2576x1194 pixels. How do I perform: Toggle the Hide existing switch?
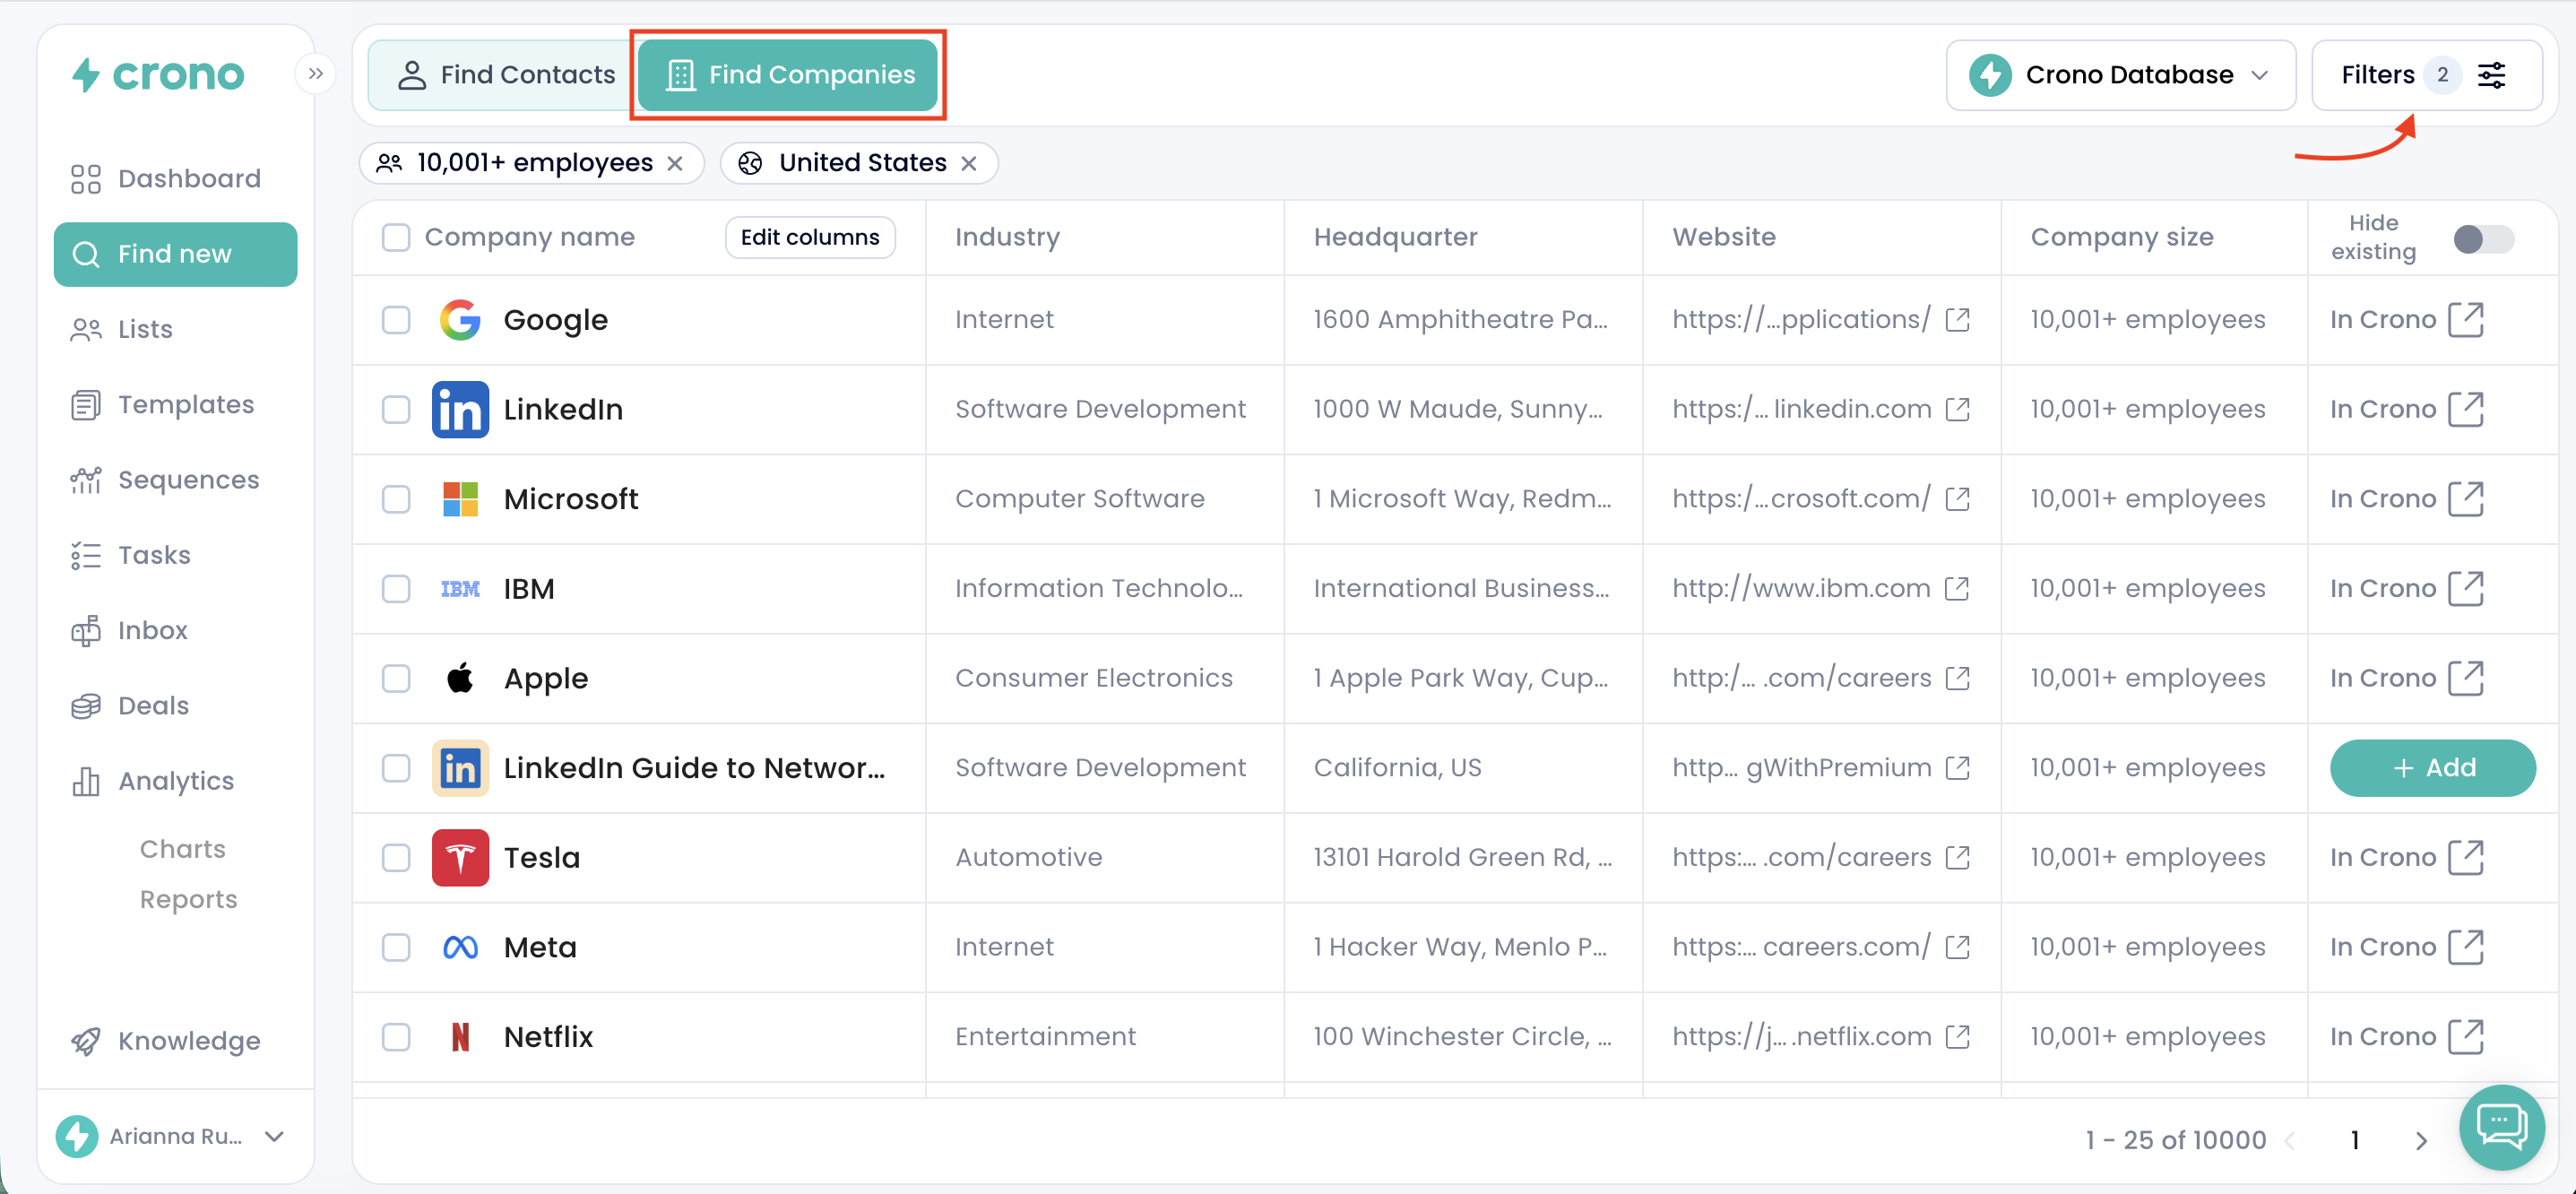(x=2483, y=238)
